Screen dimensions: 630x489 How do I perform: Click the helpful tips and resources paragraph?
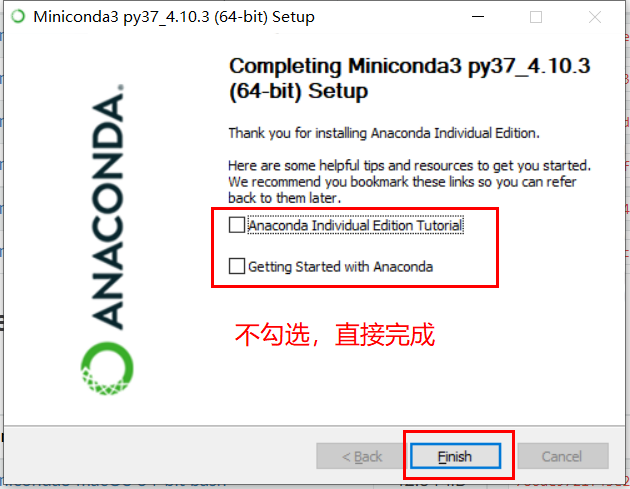point(409,182)
